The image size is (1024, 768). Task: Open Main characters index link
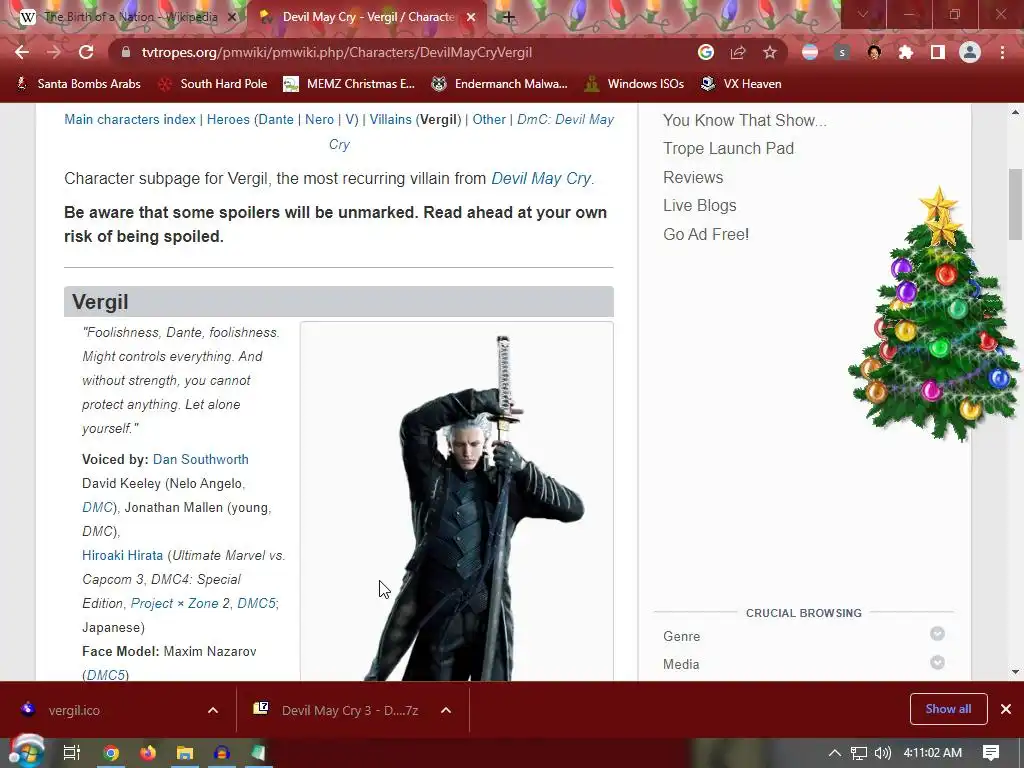click(x=130, y=120)
